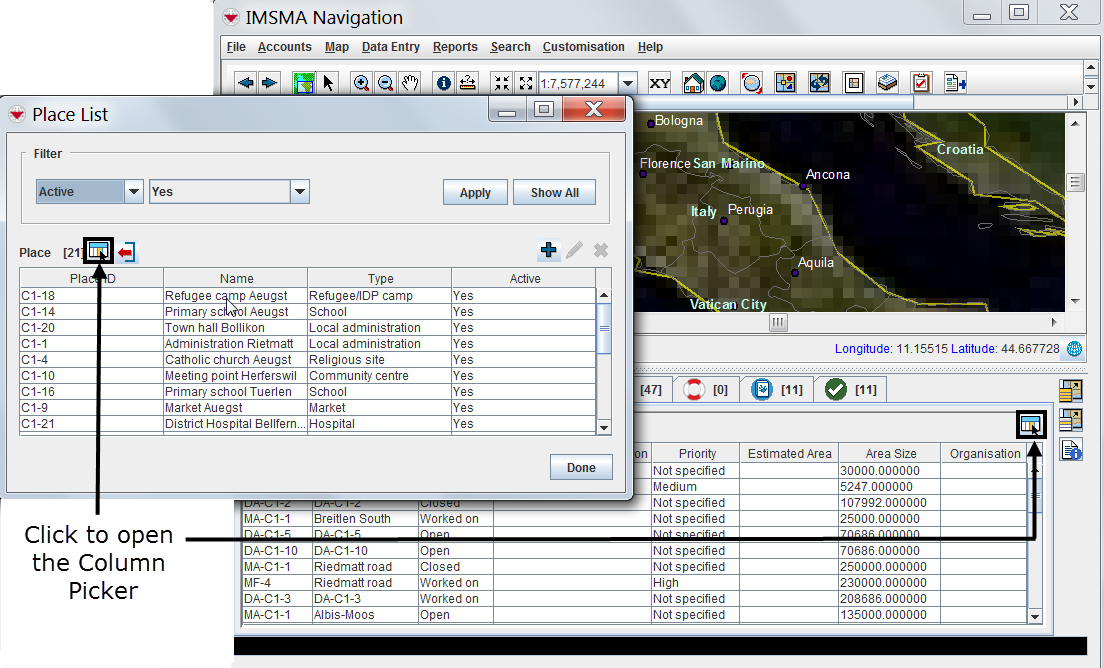Open column picker above the Organisation column
The image size is (1104, 668).
pos(1029,425)
